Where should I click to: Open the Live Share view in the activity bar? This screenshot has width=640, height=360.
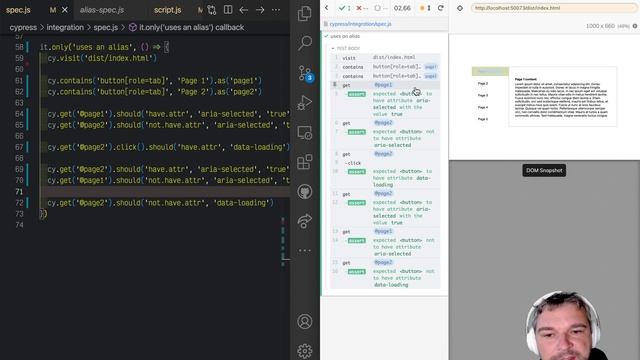point(304,221)
